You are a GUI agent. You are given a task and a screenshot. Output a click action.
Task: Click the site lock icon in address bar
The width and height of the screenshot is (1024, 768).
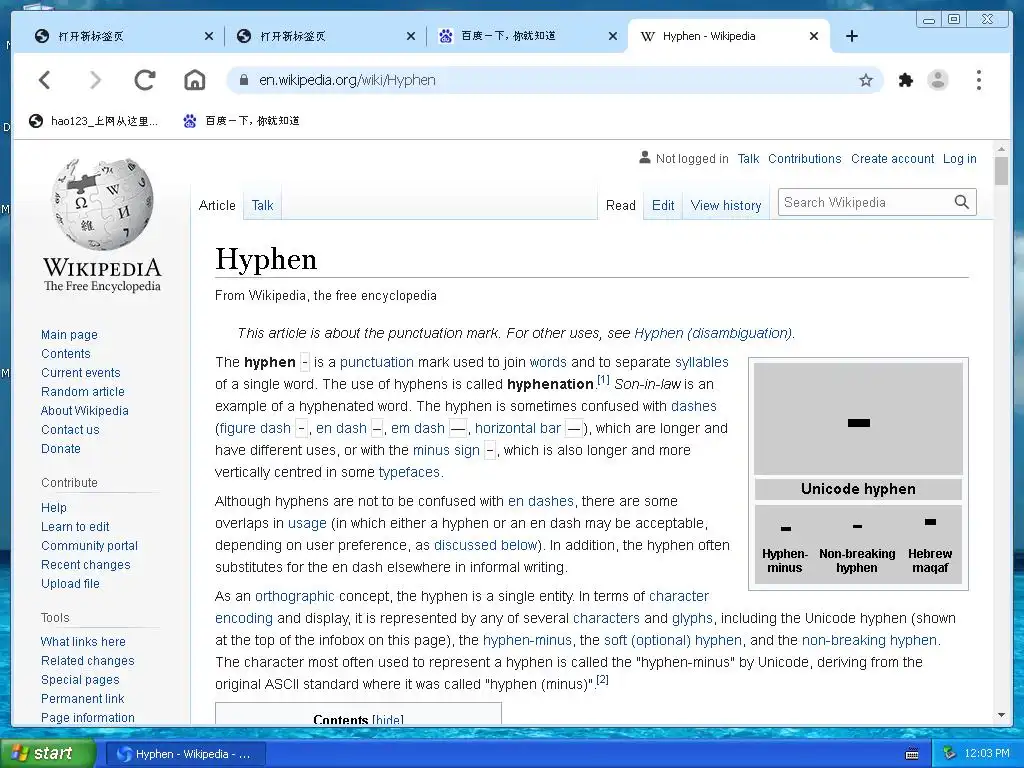244,80
